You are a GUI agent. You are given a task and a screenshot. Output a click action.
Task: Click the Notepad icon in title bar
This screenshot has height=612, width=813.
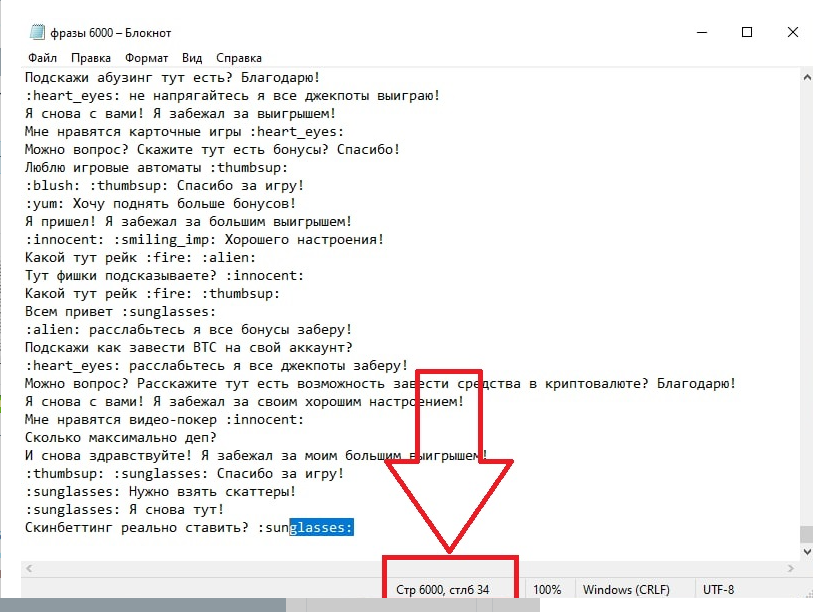(x=37, y=32)
